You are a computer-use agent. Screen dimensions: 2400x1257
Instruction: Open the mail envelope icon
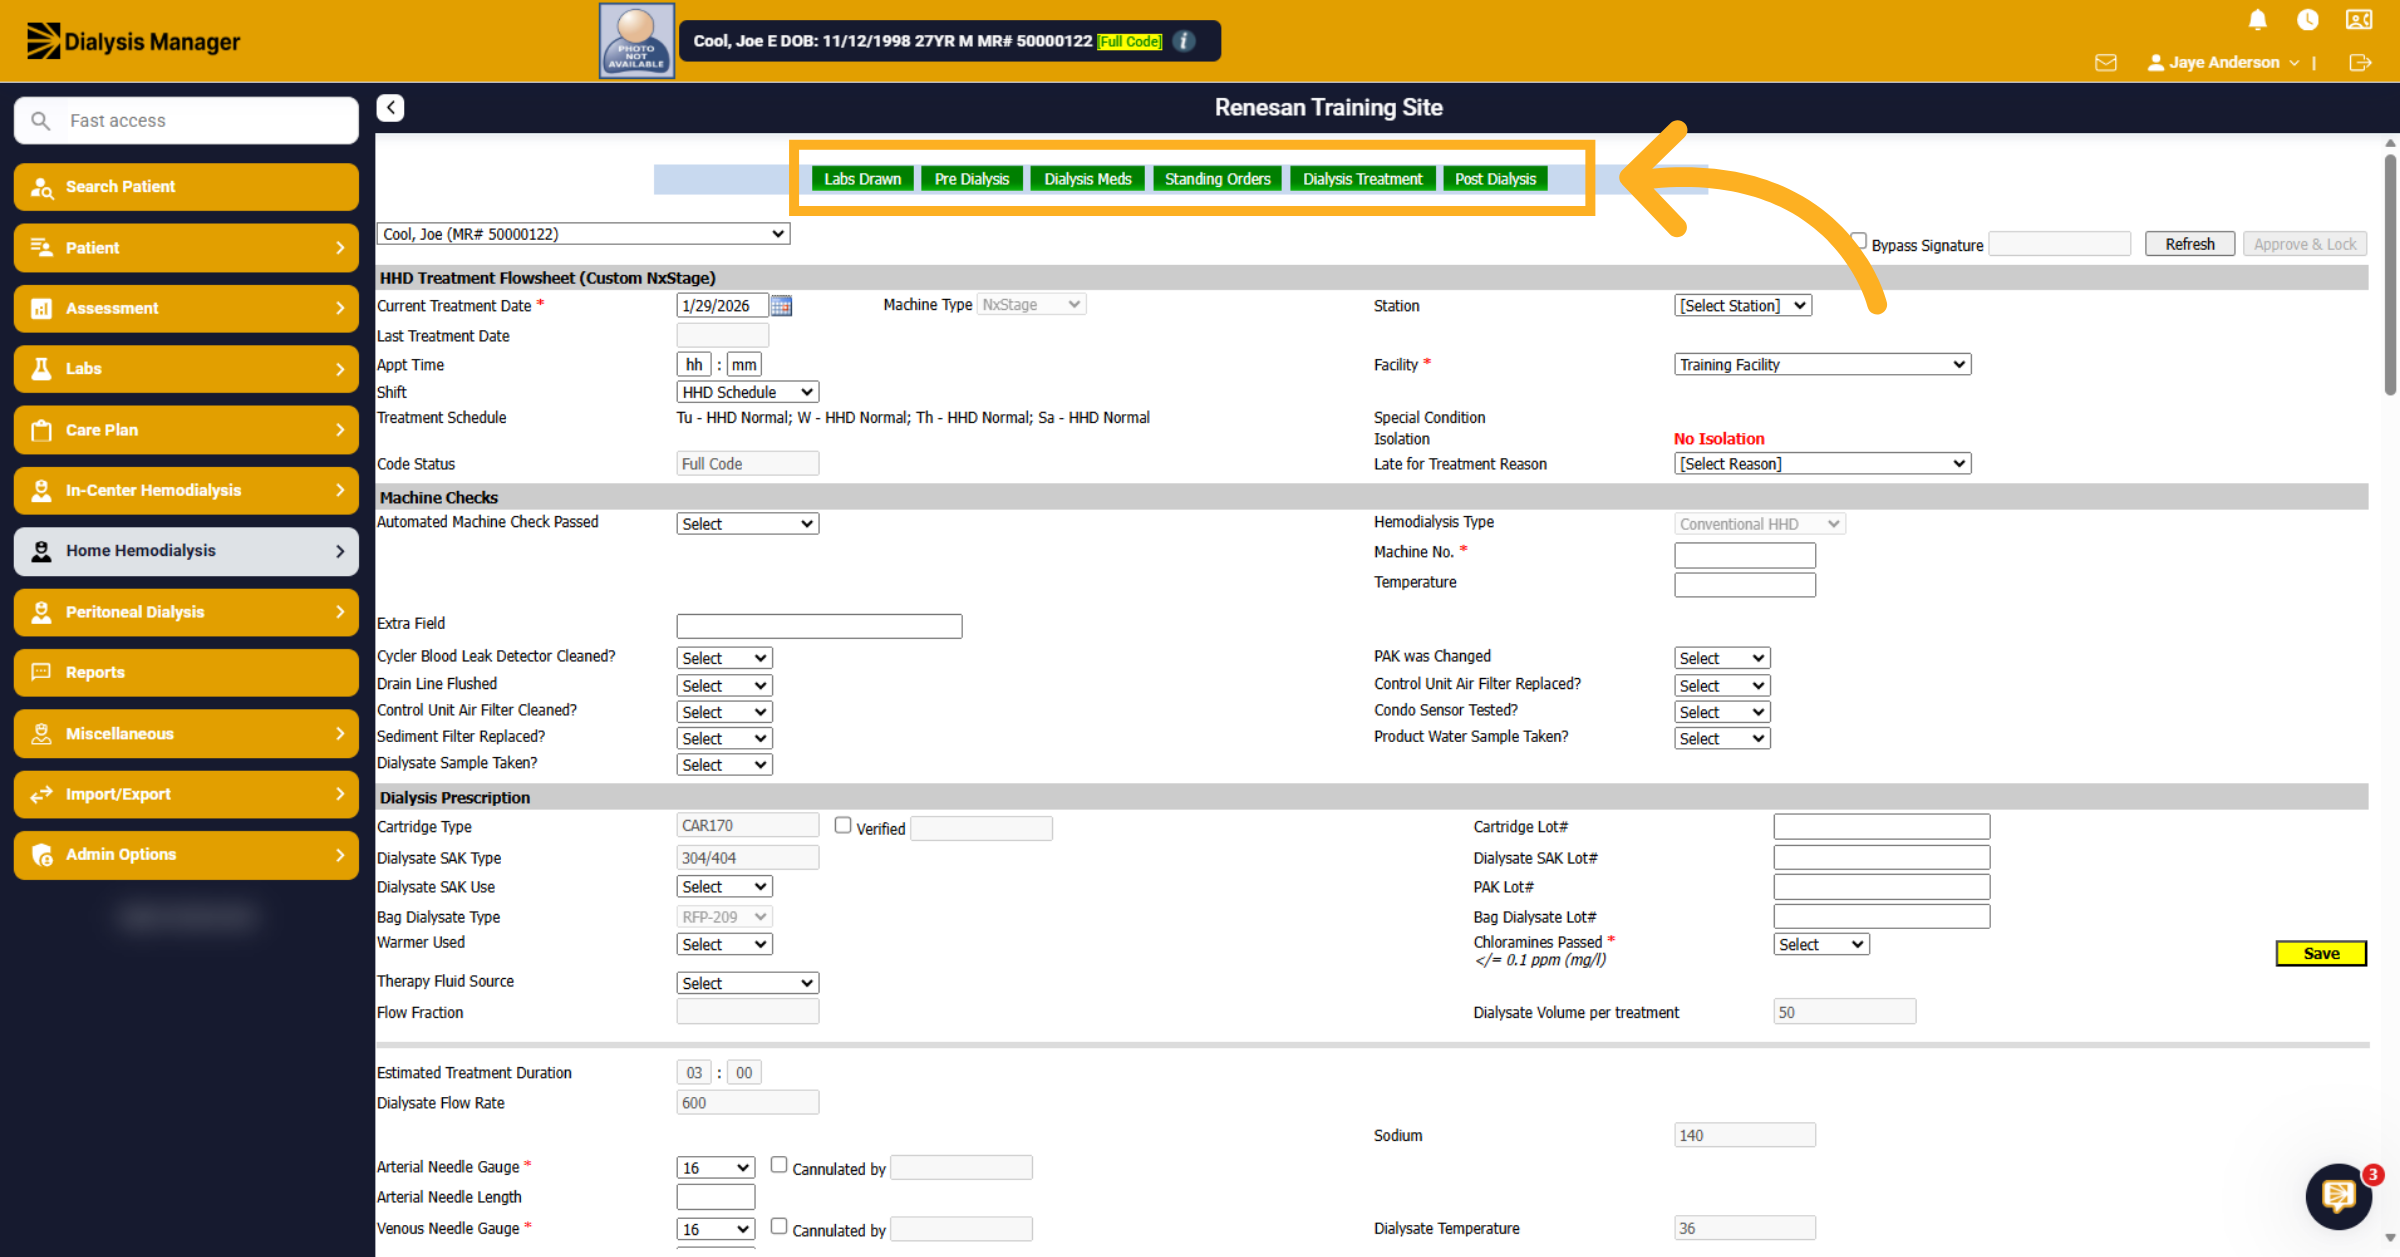[2106, 62]
